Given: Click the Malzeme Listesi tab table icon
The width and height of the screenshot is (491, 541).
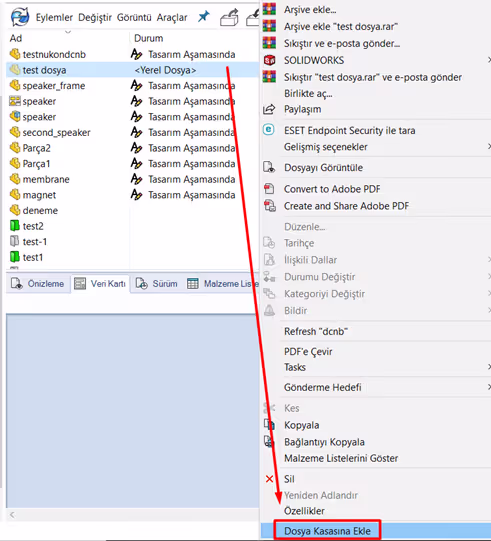Looking at the screenshot, I should (193, 284).
